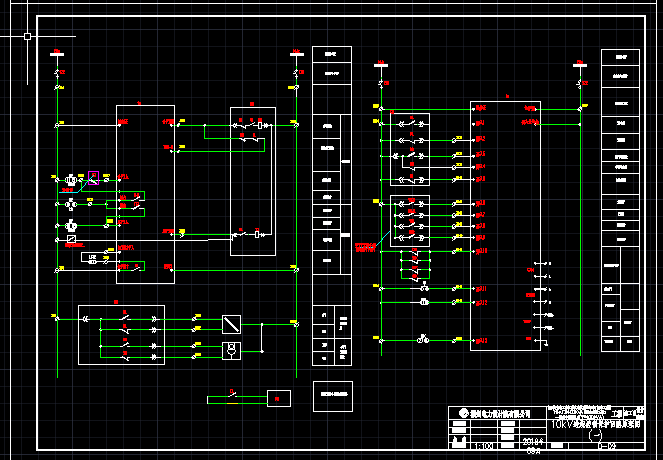Viewport: 663px width, 460px height.
Task: Click the small red-labeled box at bottom center
Action: (278, 399)
